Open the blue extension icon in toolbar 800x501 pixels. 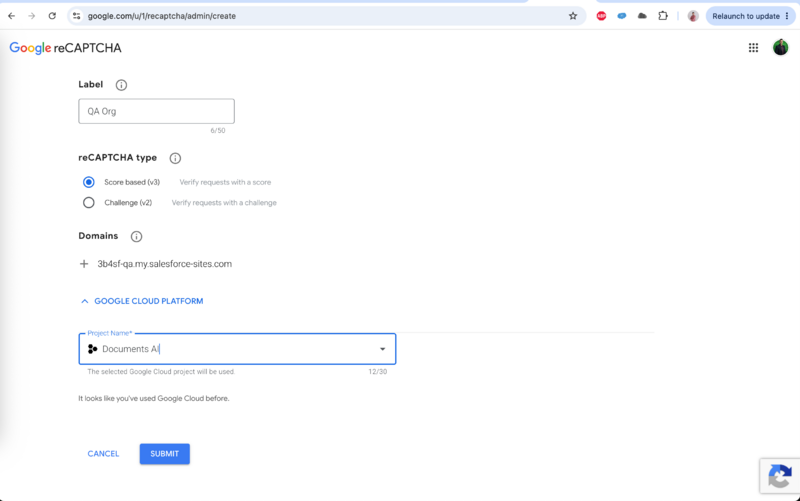[x=621, y=16]
